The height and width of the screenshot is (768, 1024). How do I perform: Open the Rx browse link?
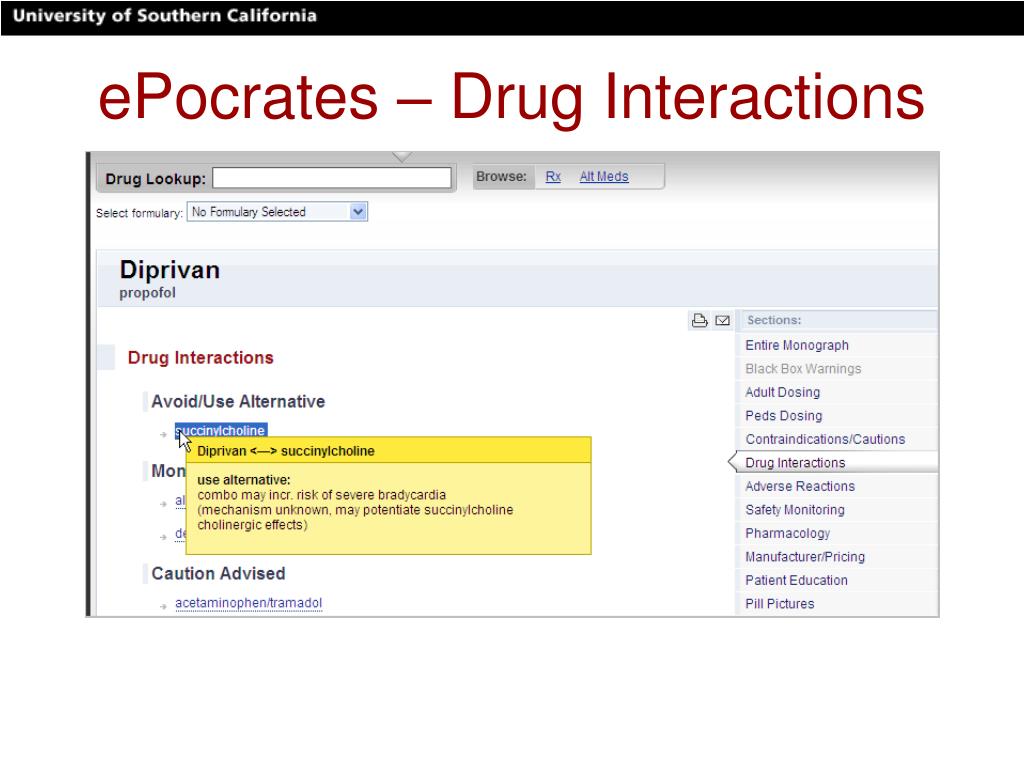pyautogui.click(x=553, y=176)
